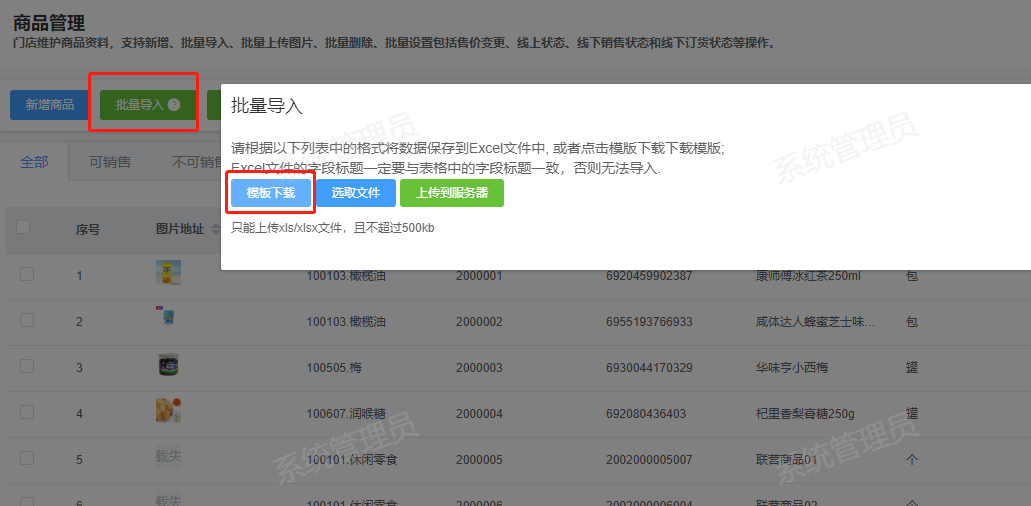This screenshot has height=506, width=1031.
Task: Click the category cell 100505.梅
Action: [x=335, y=367]
